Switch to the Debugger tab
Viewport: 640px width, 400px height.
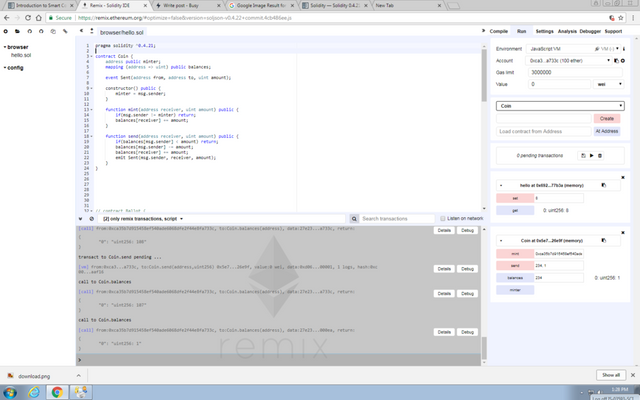point(590,31)
